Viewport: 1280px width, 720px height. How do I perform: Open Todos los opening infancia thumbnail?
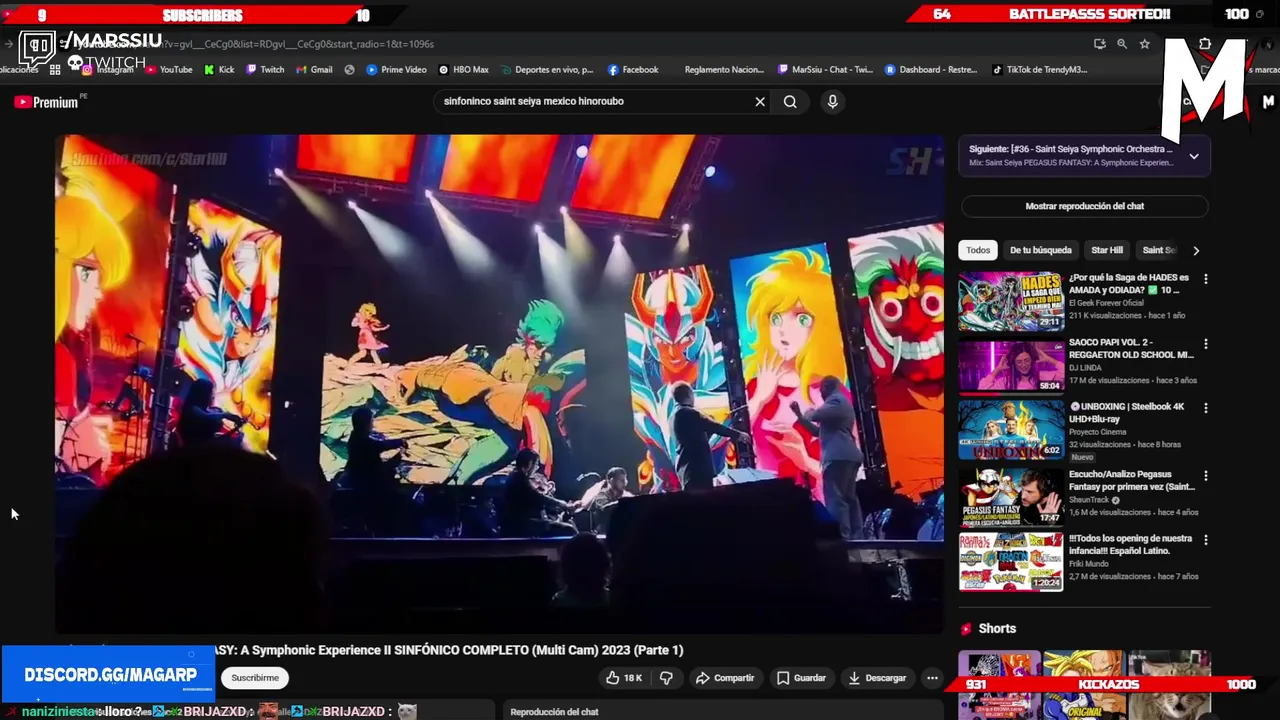[x=1011, y=561]
